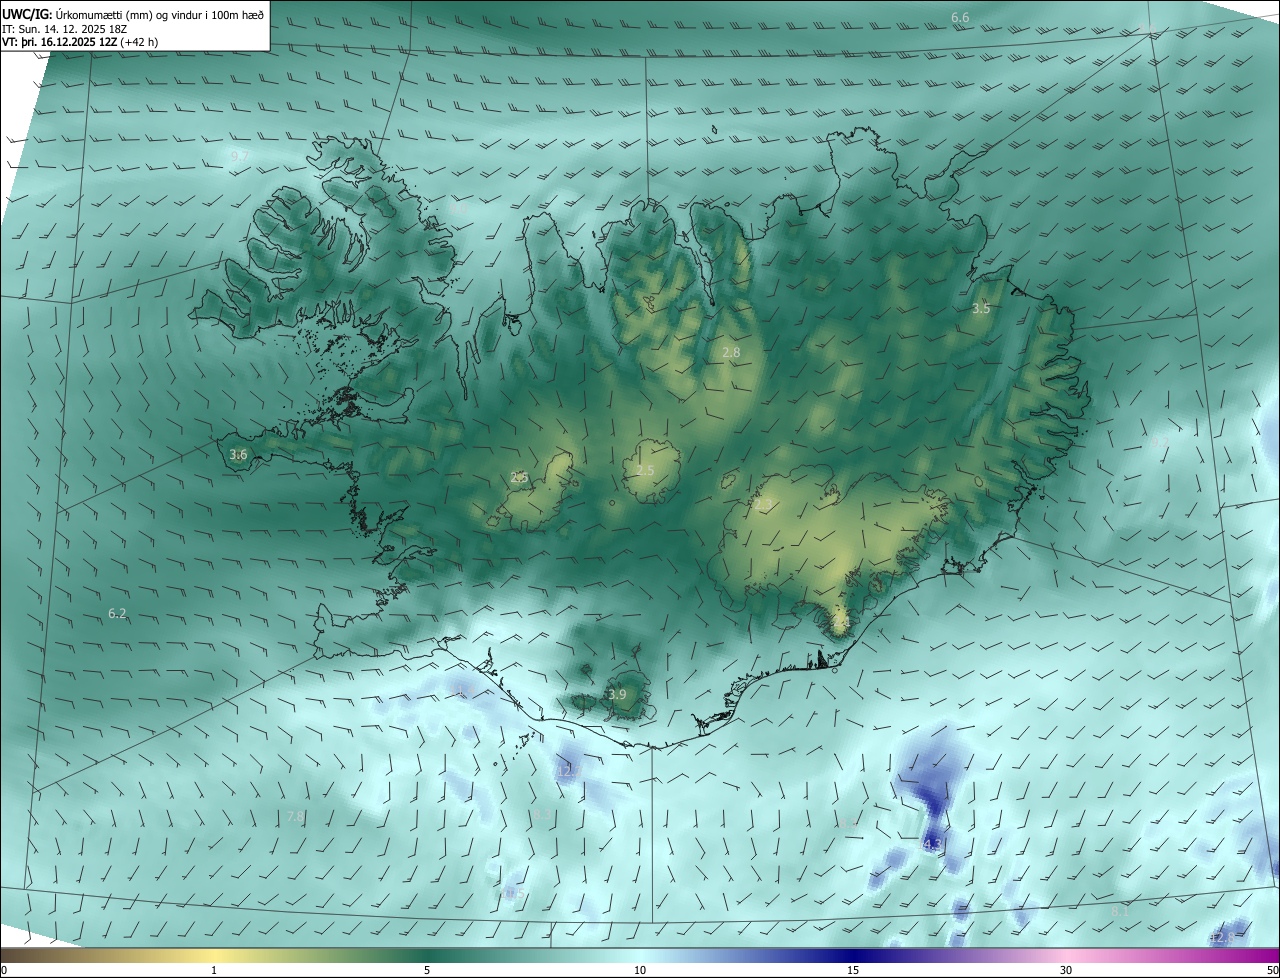Click the 3.6 value label on the map
The width and height of the screenshot is (1280, 978).
point(238,454)
